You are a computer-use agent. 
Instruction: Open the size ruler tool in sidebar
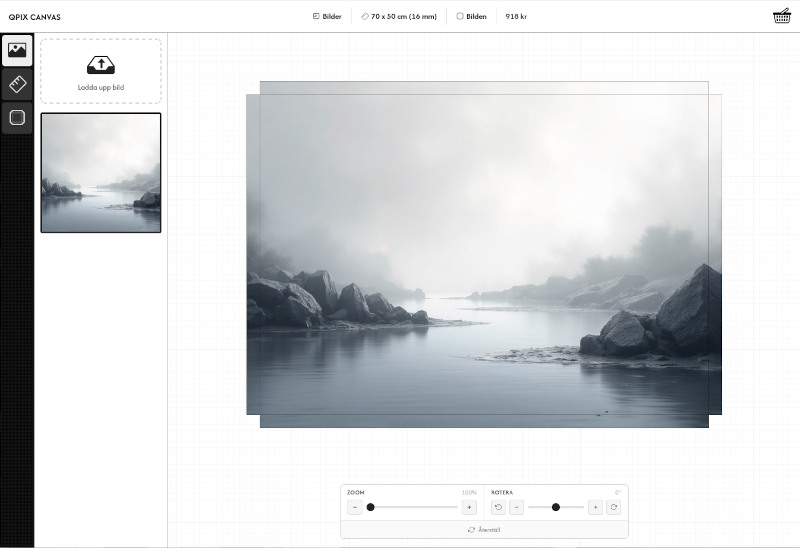17,84
